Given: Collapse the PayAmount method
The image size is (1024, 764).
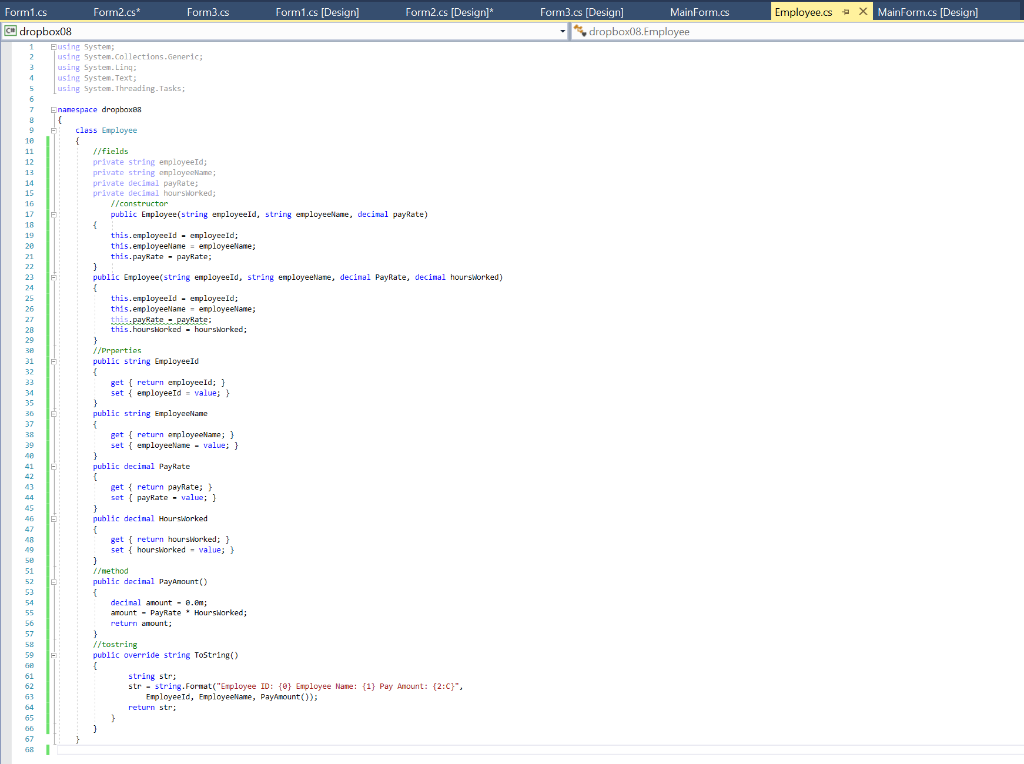Looking at the screenshot, I should (55, 581).
